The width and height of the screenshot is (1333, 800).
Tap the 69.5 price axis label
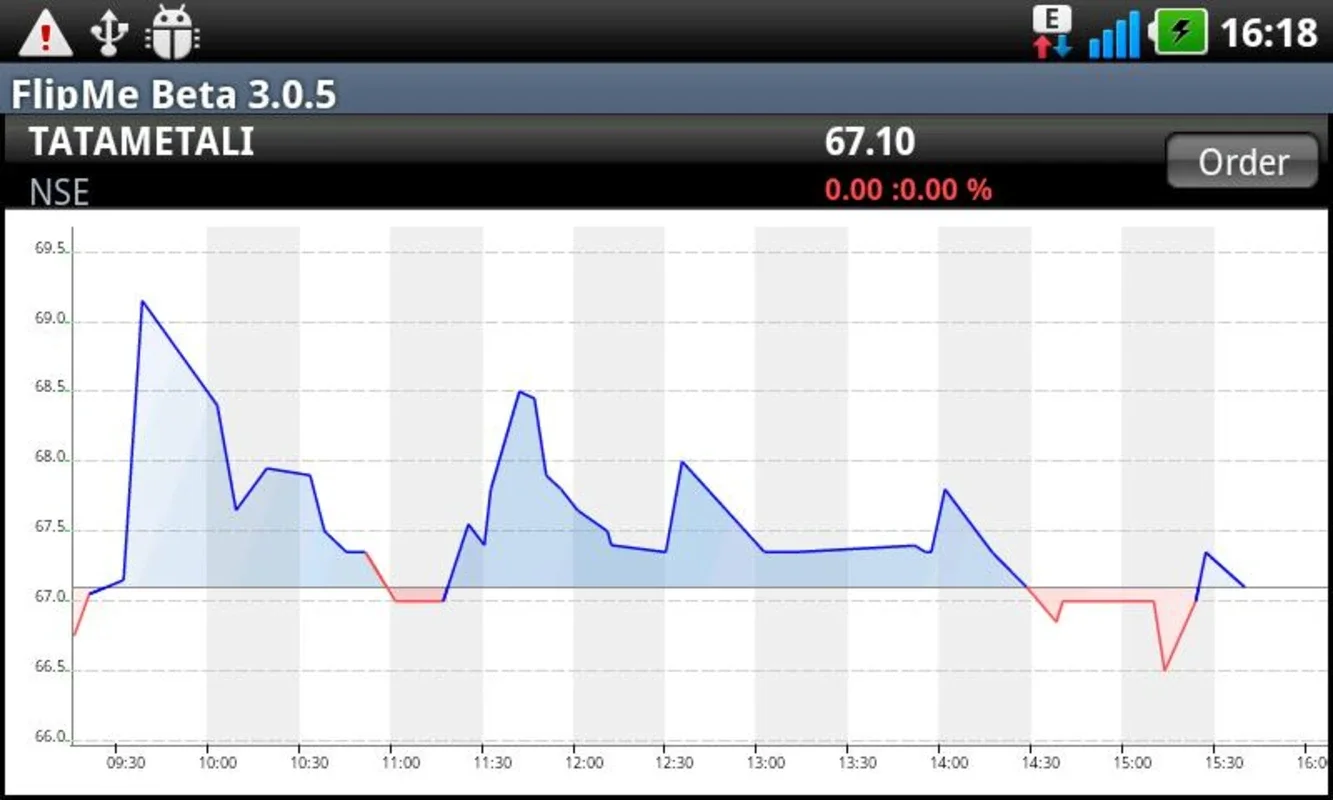pos(49,247)
